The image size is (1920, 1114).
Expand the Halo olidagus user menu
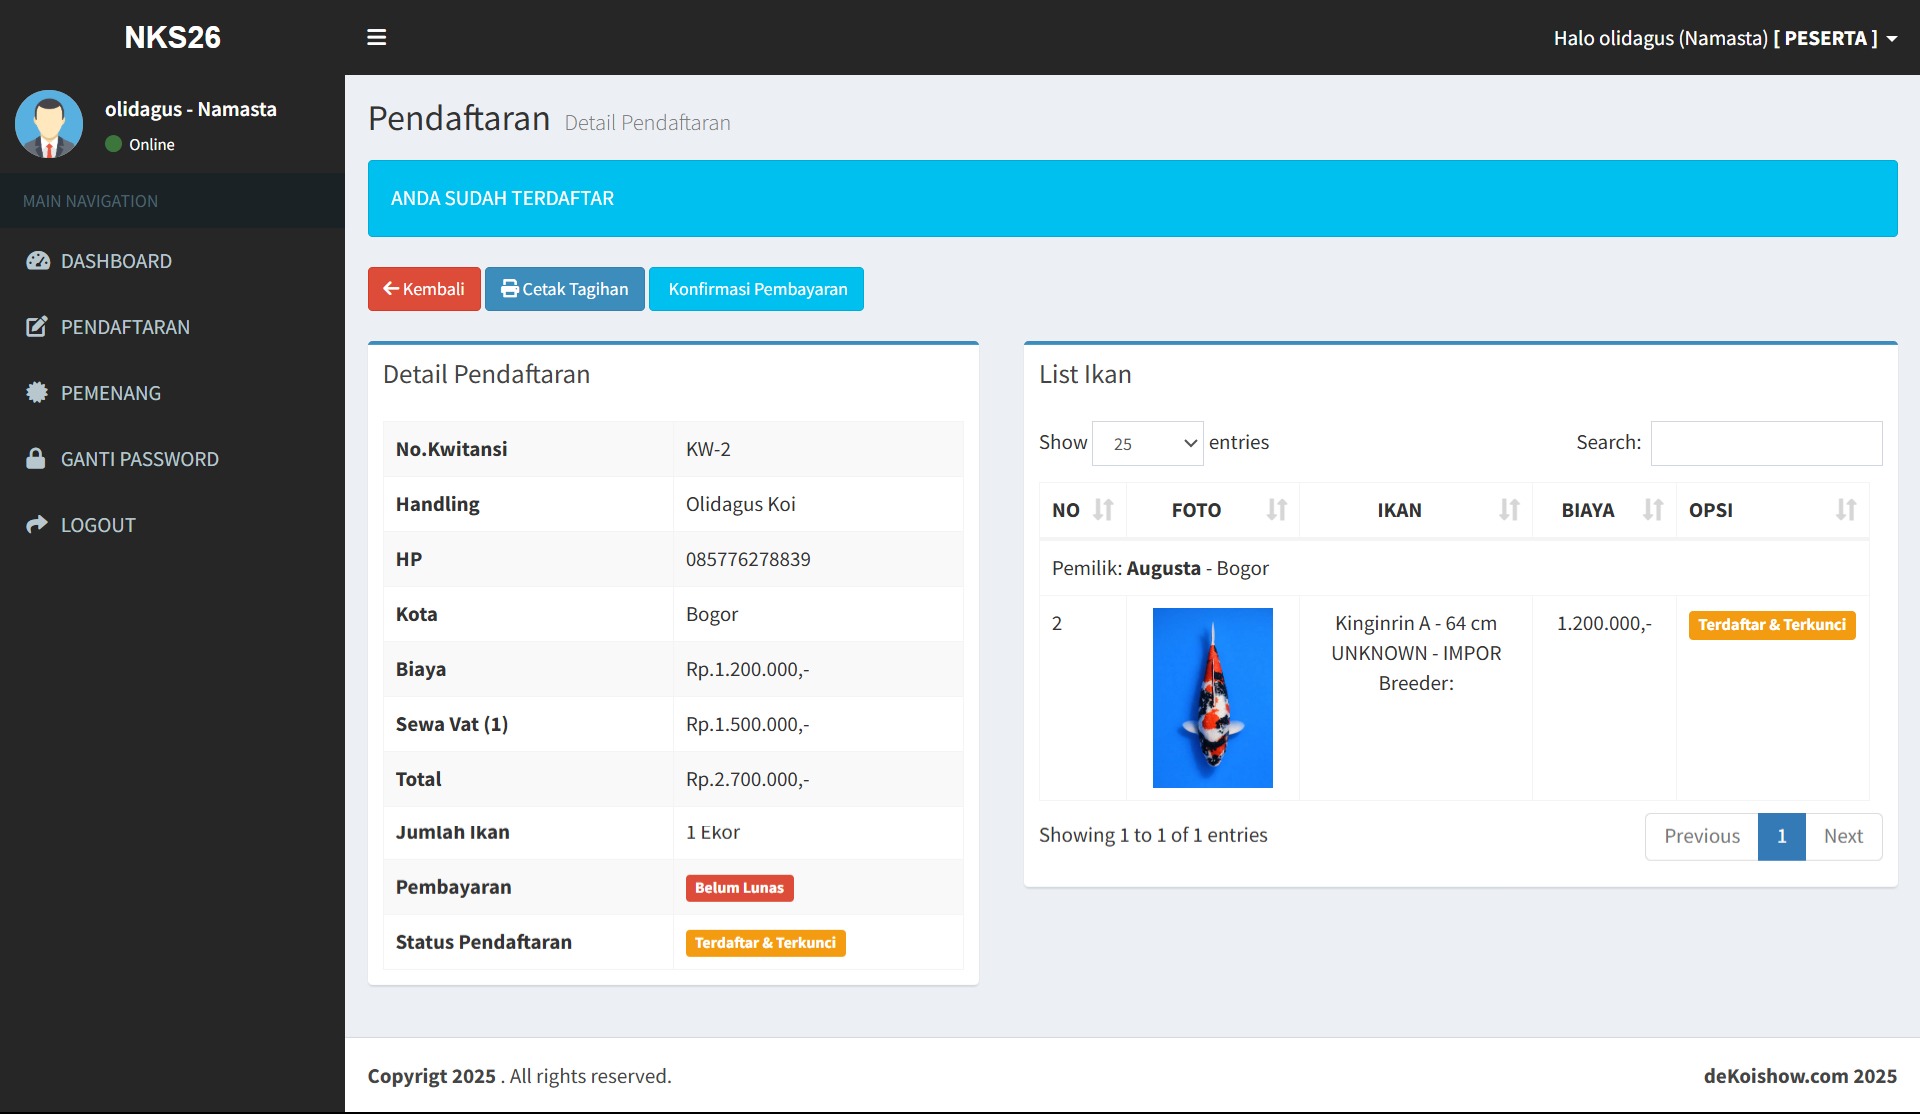[1724, 38]
